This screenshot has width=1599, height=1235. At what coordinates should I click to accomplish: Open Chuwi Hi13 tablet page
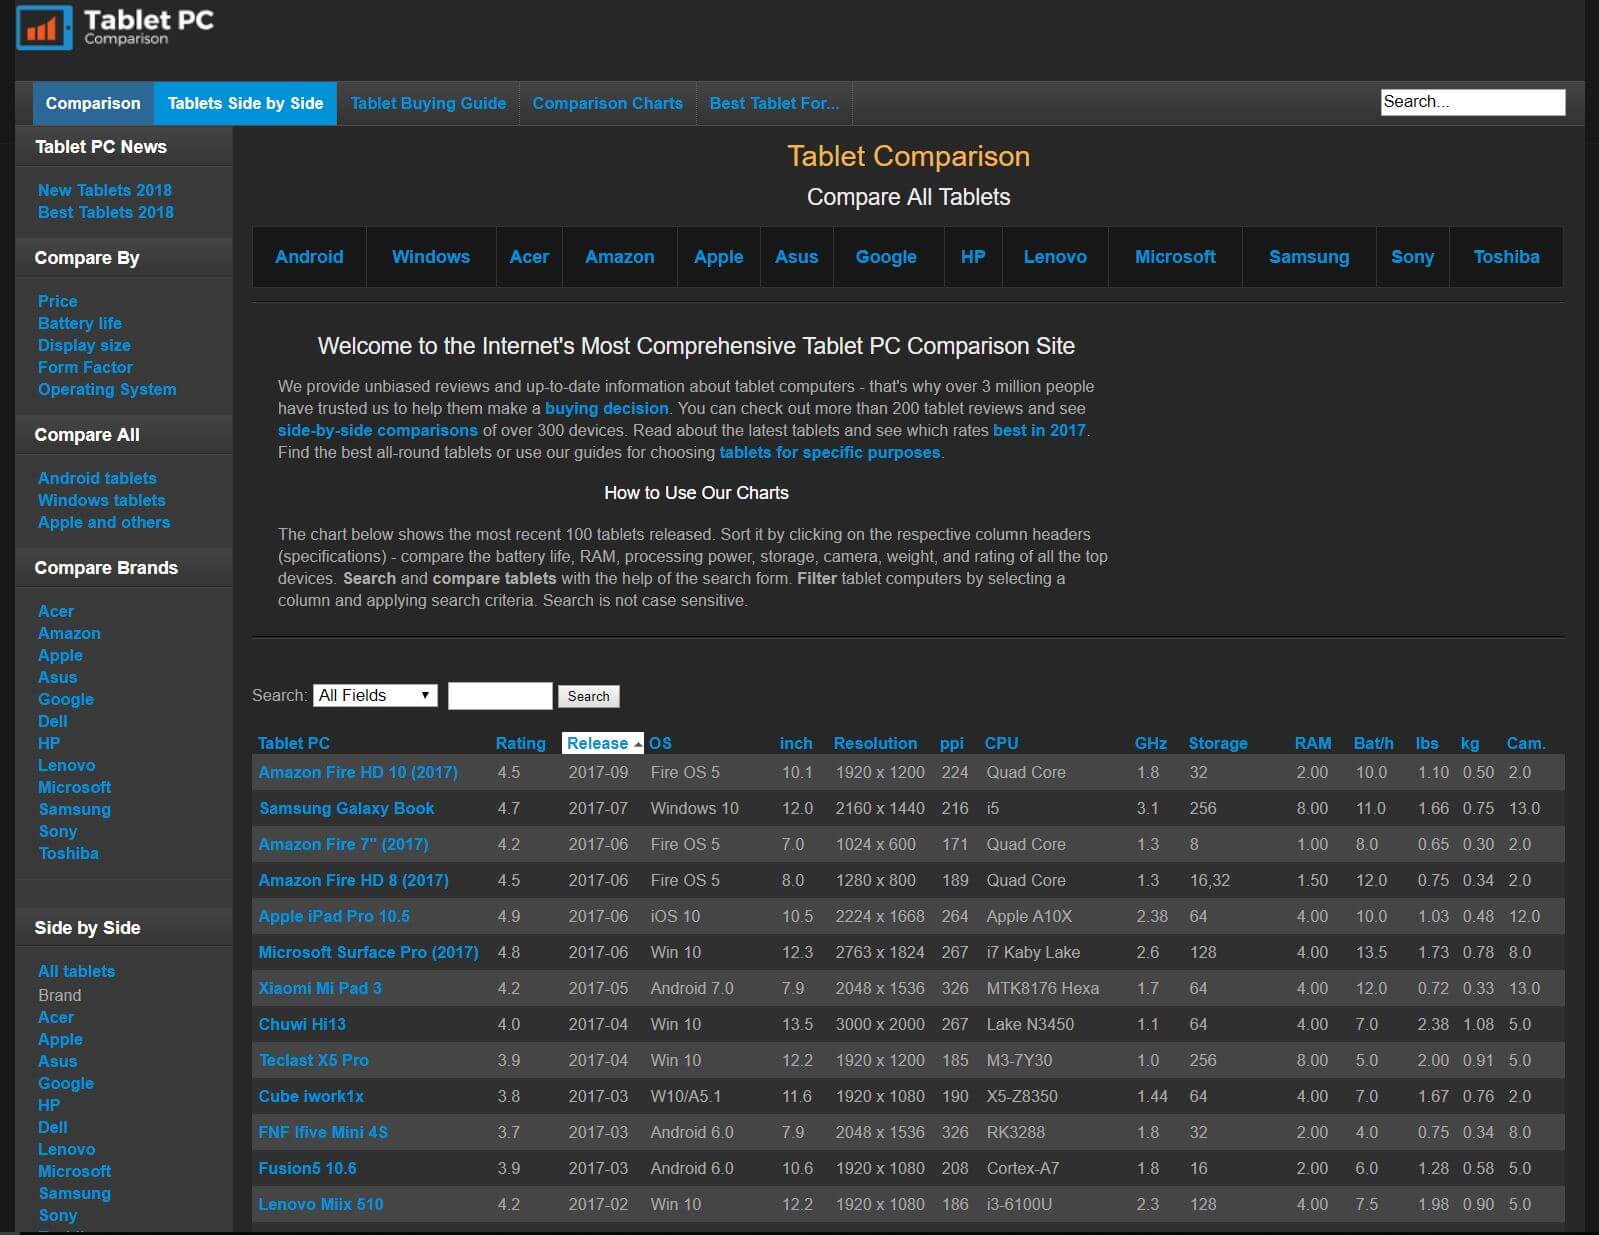click(x=302, y=1024)
